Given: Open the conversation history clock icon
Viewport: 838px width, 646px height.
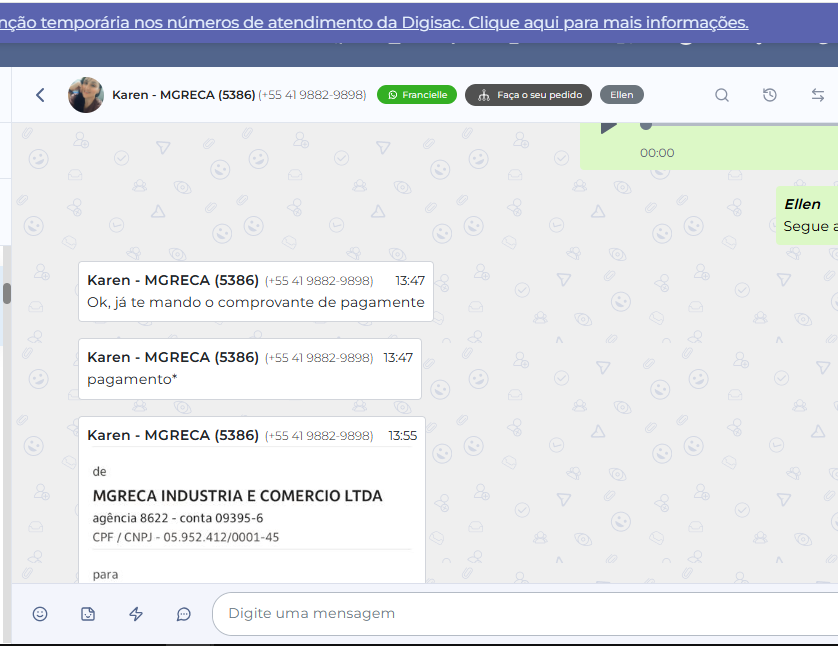Looking at the screenshot, I should click(x=769, y=95).
